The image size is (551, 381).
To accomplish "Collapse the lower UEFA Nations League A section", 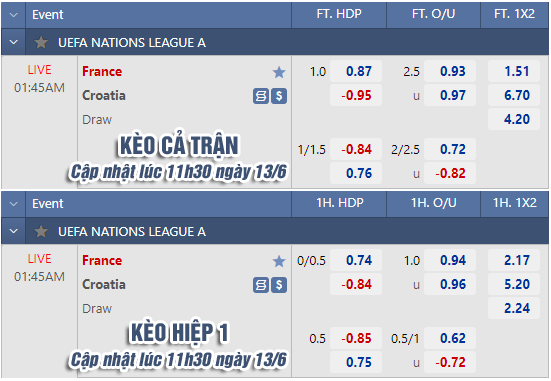I will click(13, 231).
